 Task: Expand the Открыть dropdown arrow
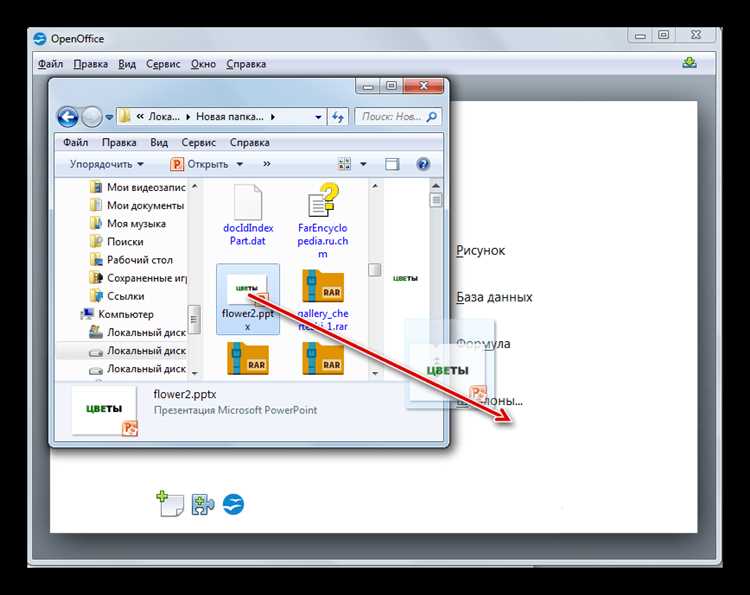pos(240,164)
